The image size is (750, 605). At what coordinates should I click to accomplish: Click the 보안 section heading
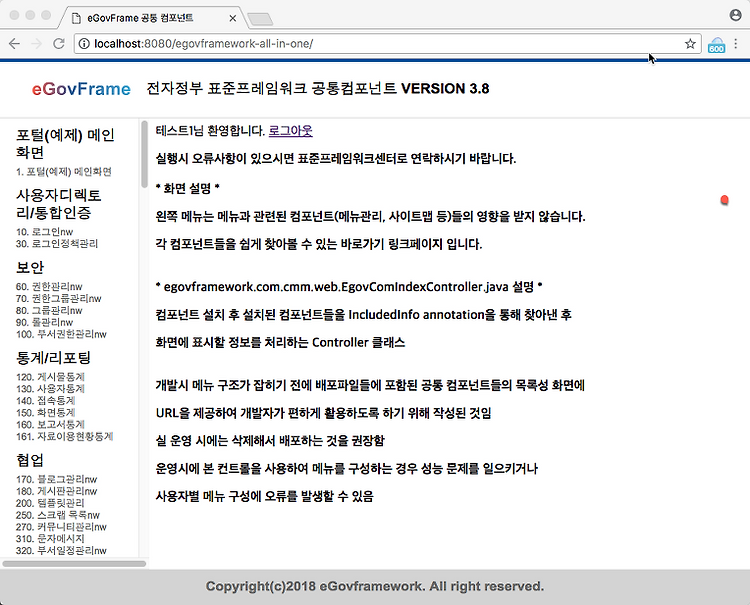[x=30, y=267]
